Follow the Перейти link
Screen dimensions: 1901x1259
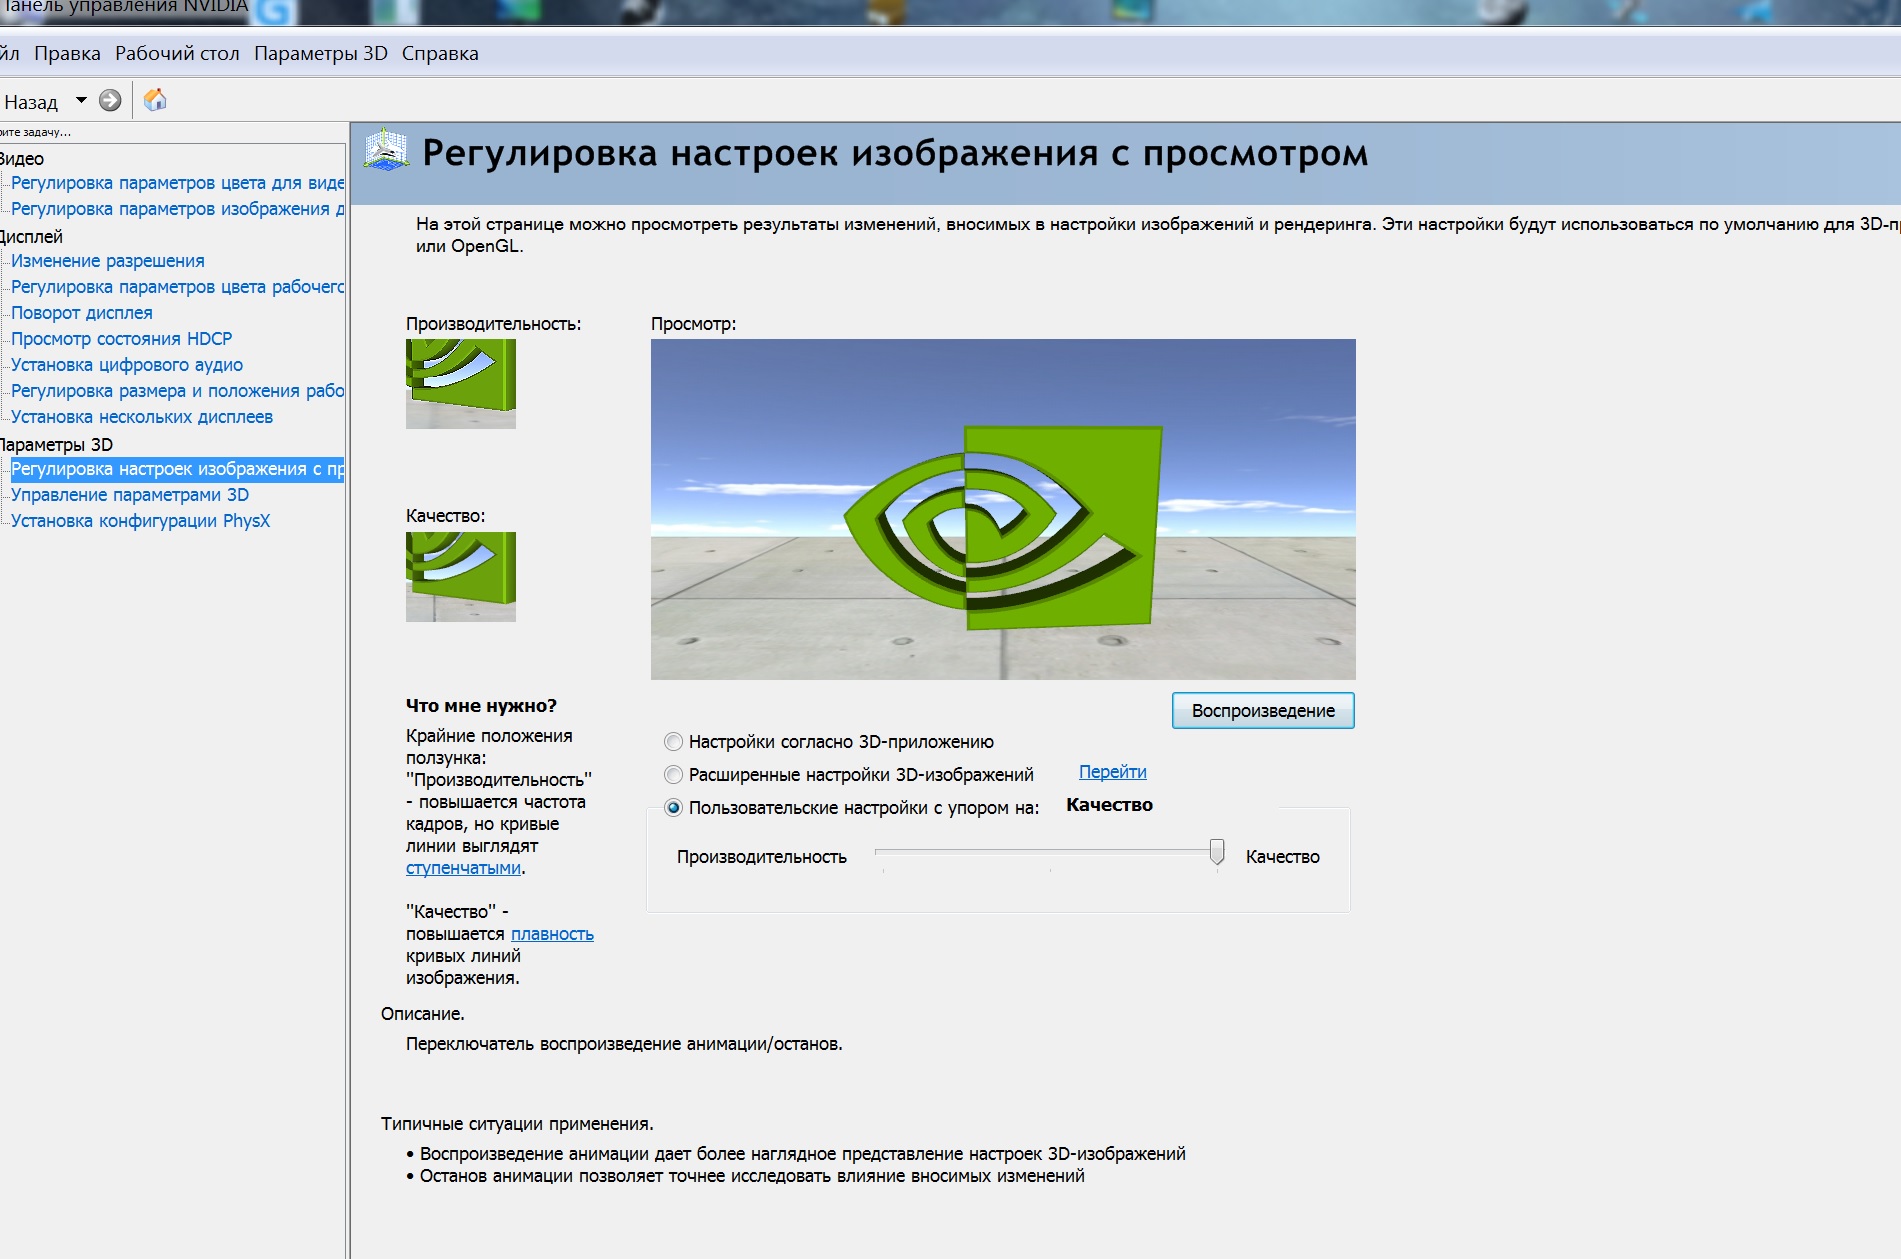[x=1113, y=772]
